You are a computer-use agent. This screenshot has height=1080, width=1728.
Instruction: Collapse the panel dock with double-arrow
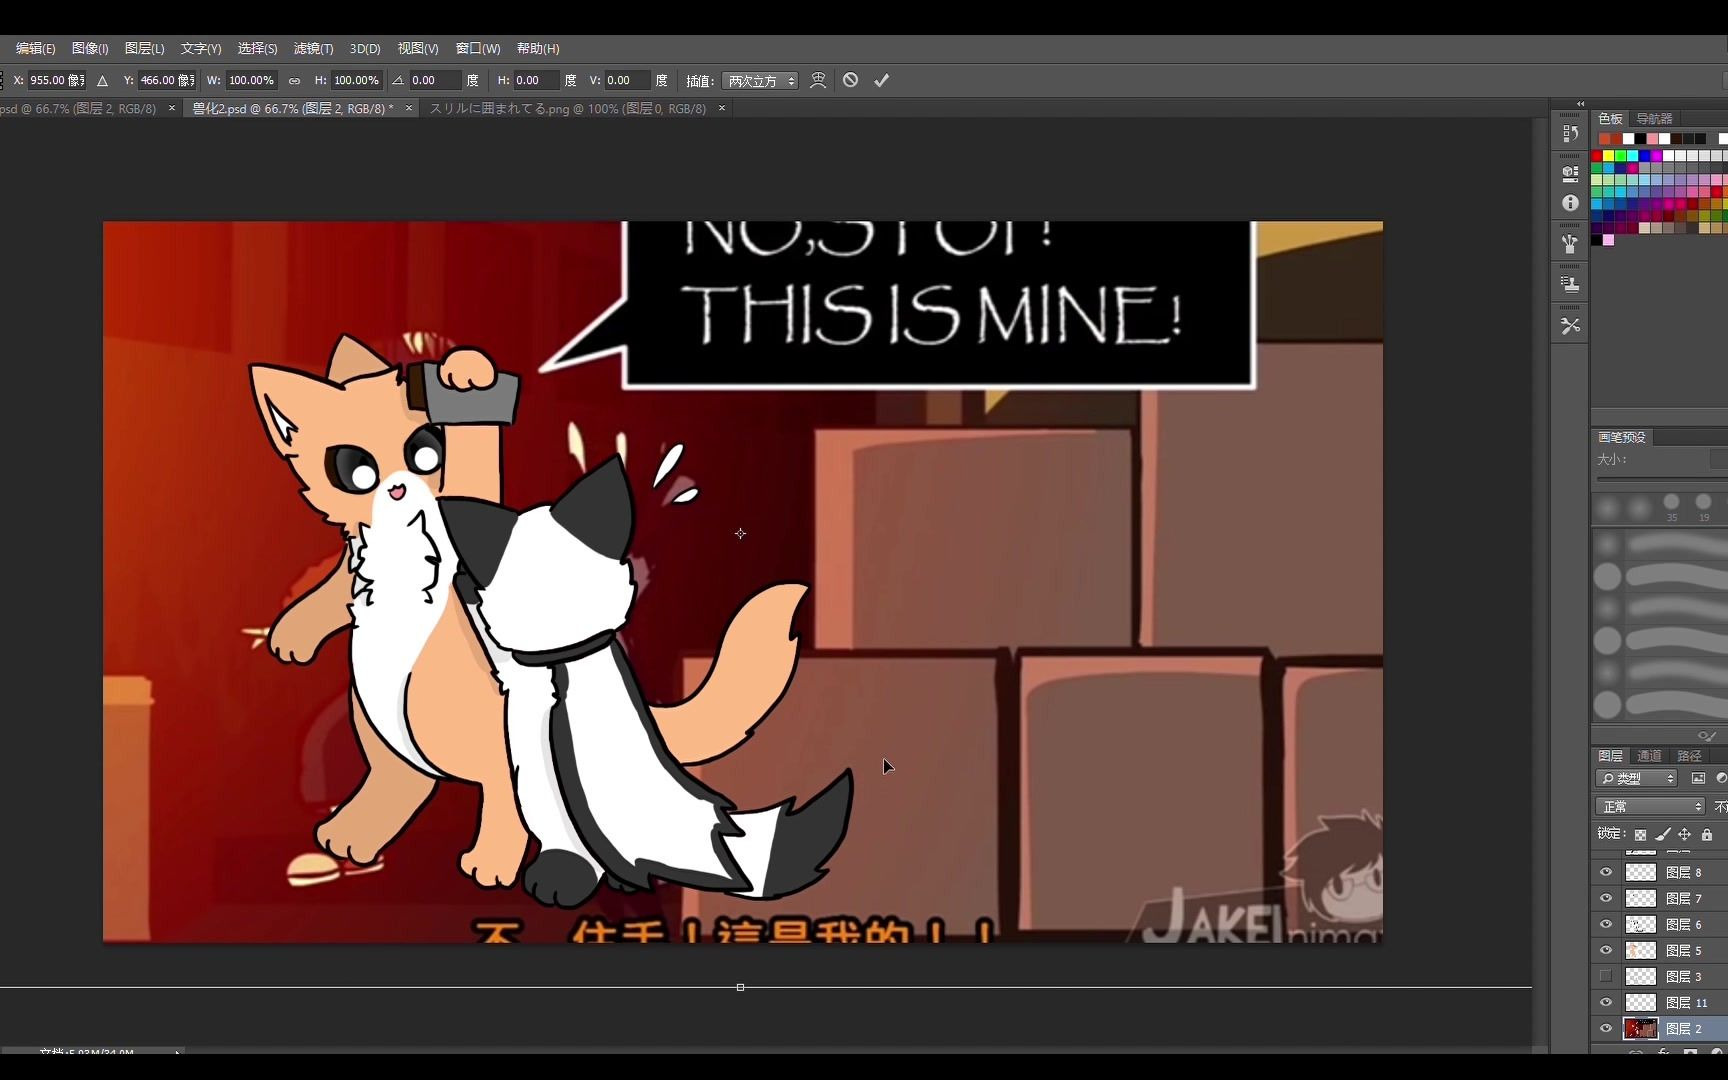(1580, 103)
